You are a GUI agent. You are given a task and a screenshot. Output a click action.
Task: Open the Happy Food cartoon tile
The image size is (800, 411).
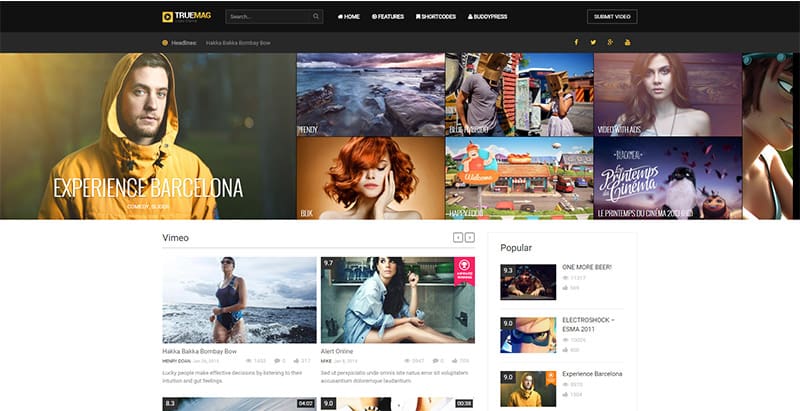[x=519, y=178]
